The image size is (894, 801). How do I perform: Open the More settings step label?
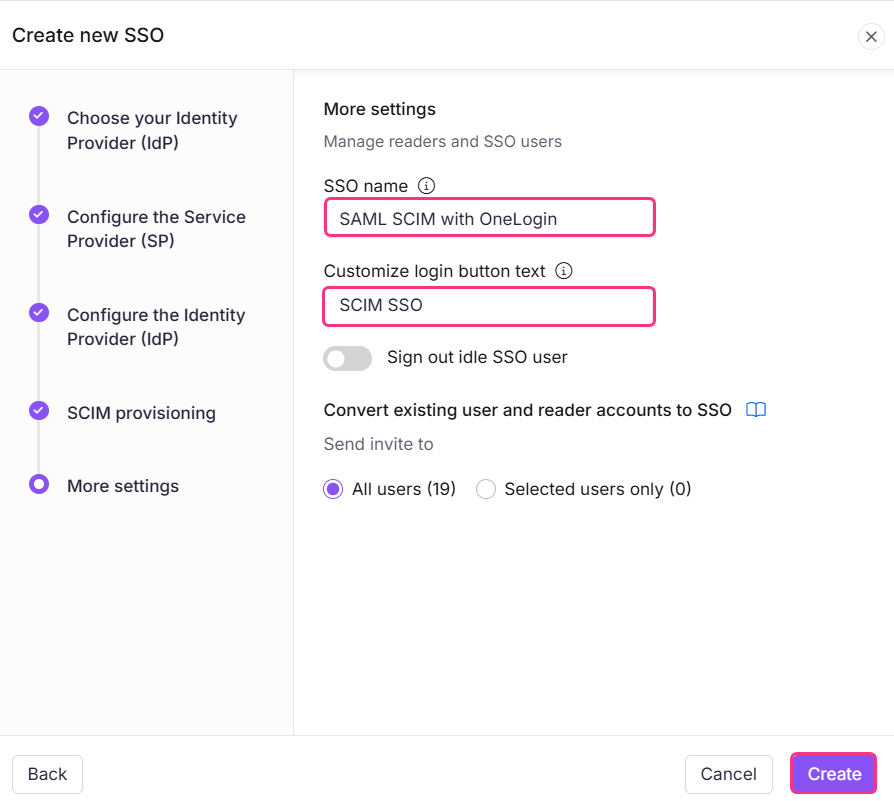[123, 486]
